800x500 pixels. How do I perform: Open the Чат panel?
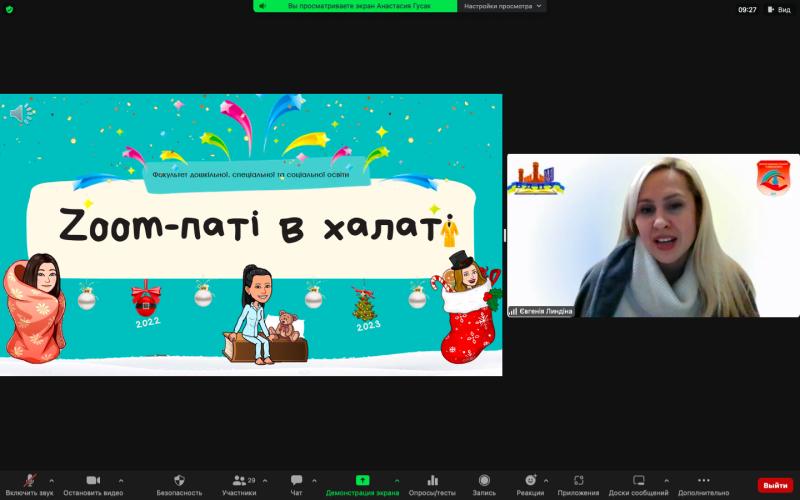click(x=296, y=485)
